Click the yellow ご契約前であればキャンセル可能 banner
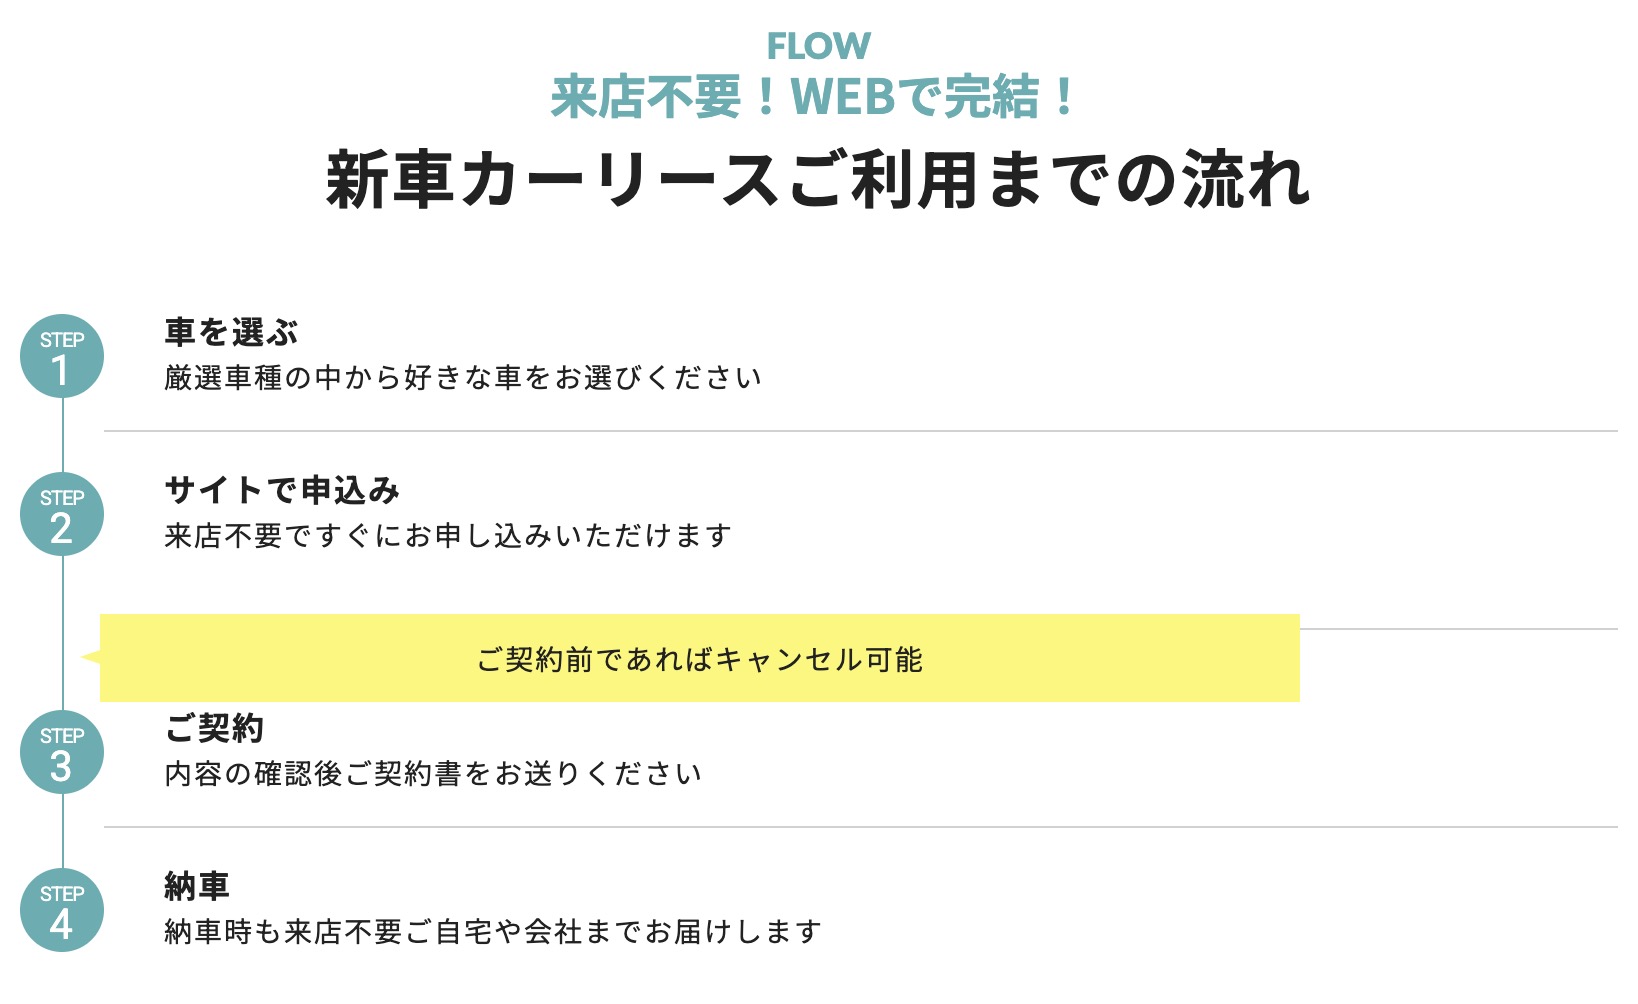Image resolution: width=1638 pixels, height=1004 pixels. click(700, 659)
